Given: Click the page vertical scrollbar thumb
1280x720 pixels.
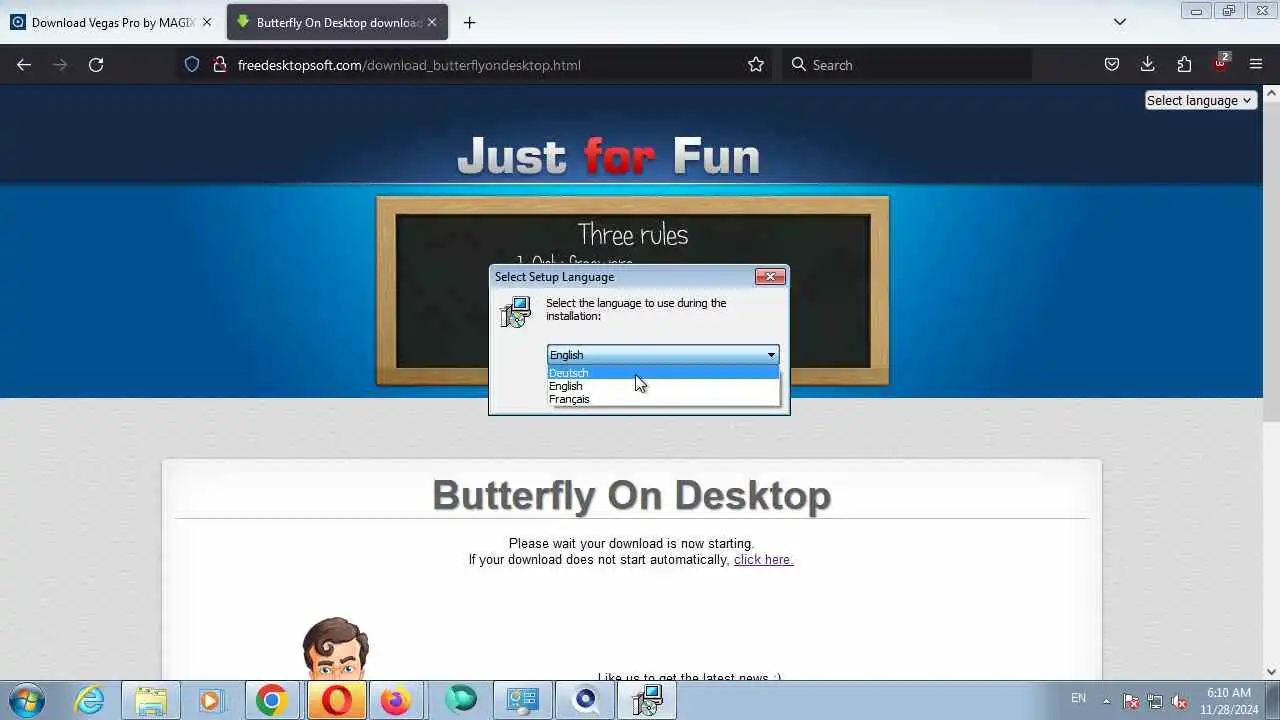Looking at the screenshot, I should 1271,260.
